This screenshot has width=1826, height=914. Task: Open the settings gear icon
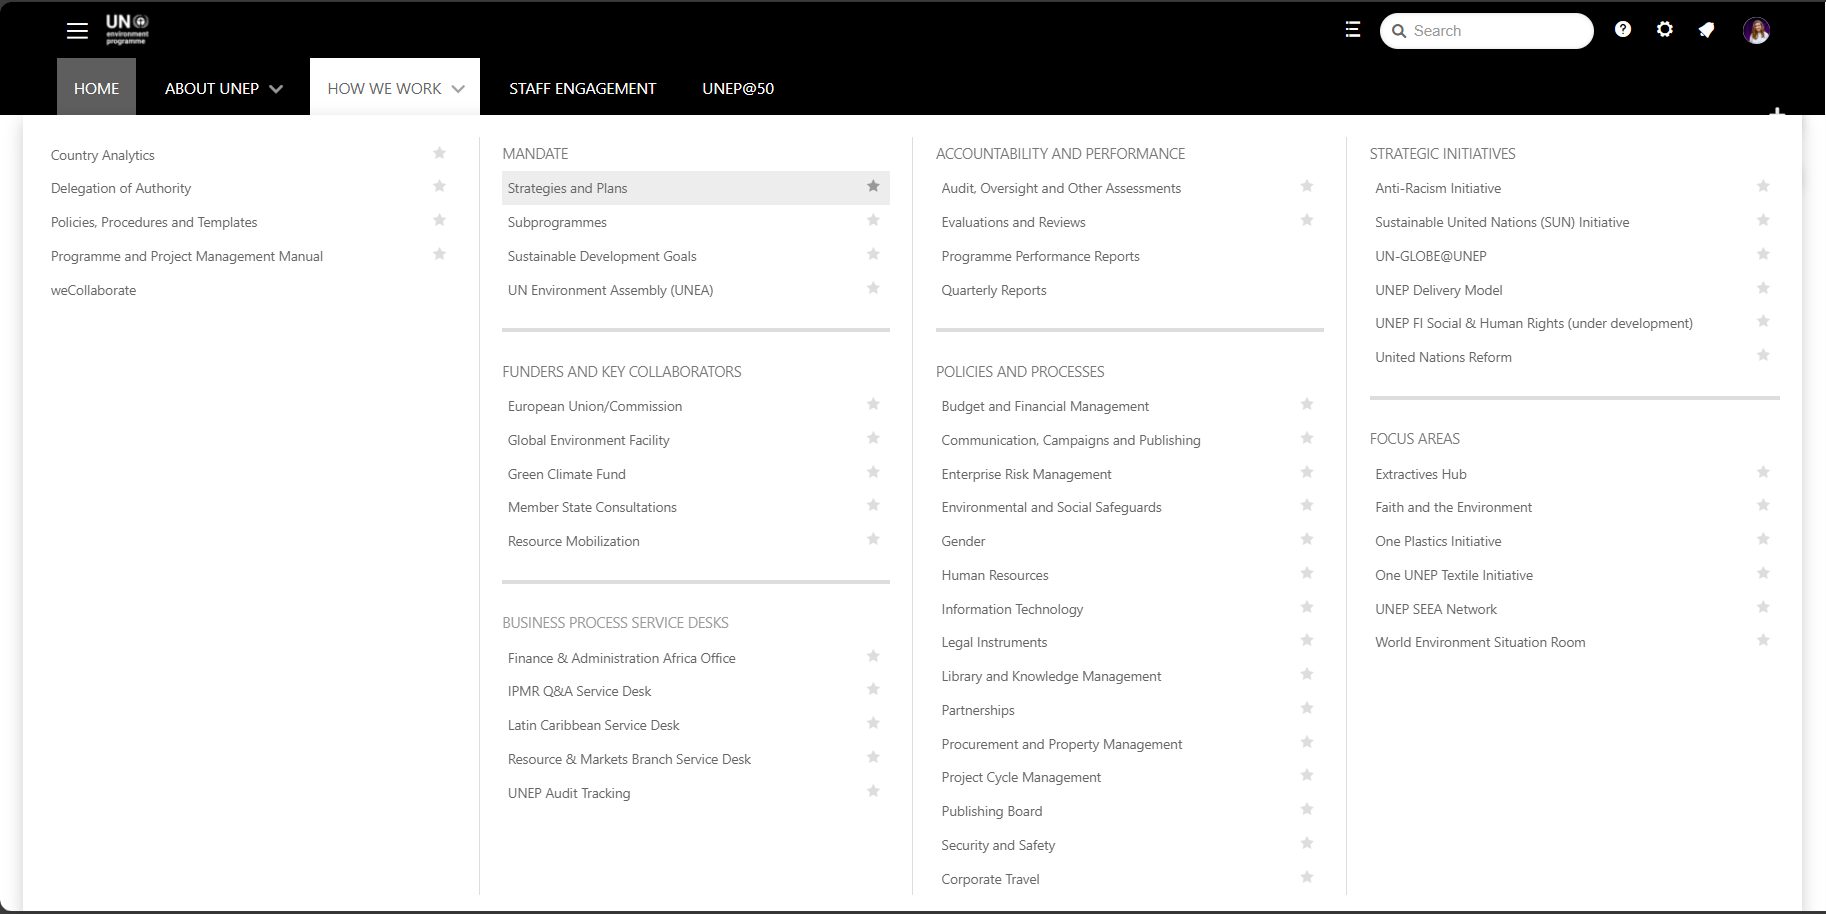click(x=1665, y=30)
